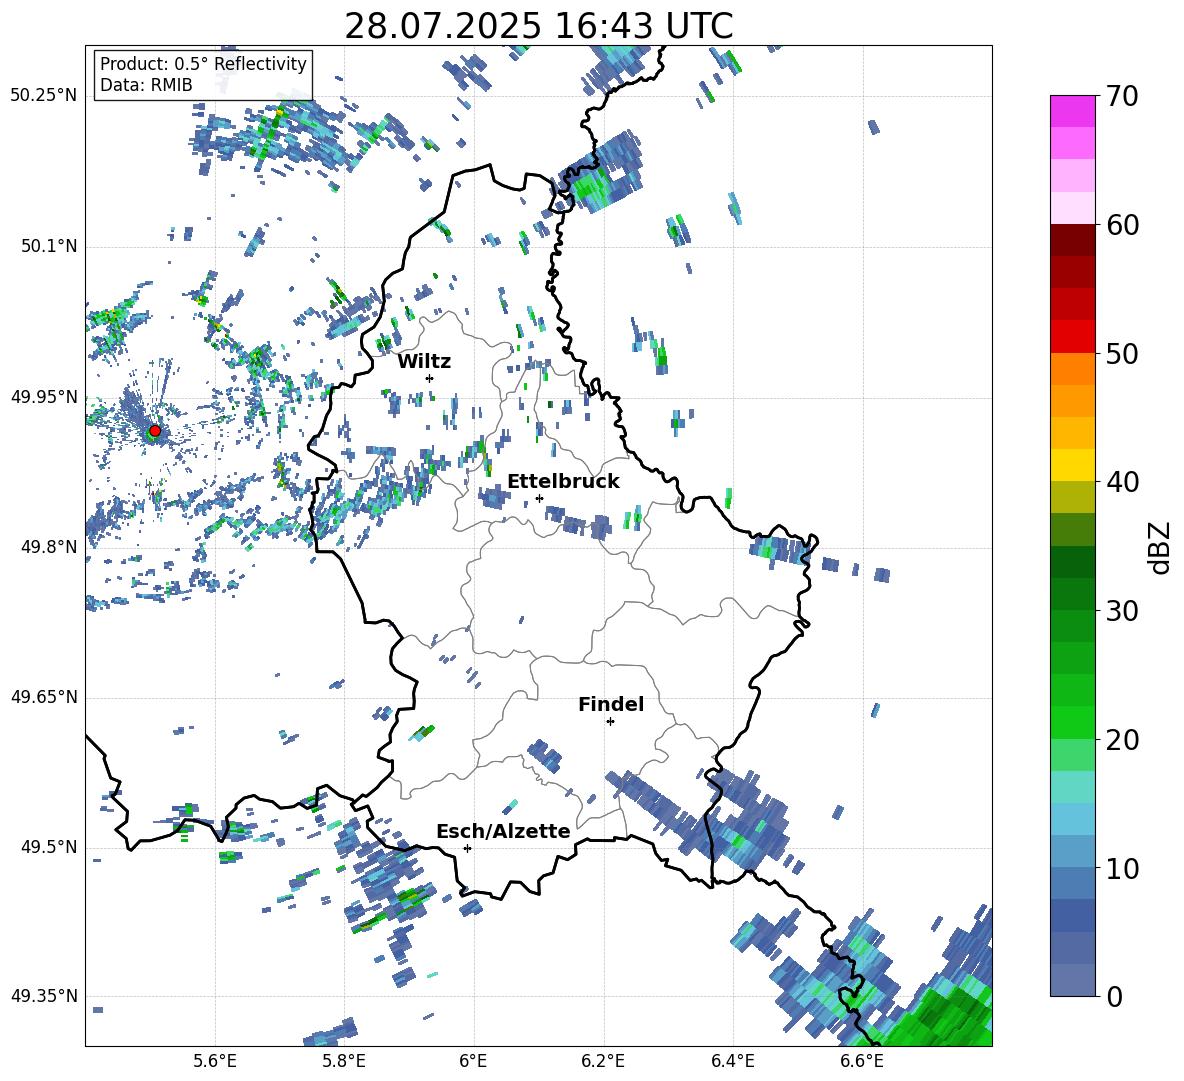Image resolution: width=1184 pixels, height=1081 pixels.
Task: Click the 49.95°N latitude label
Action: click(44, 396)
